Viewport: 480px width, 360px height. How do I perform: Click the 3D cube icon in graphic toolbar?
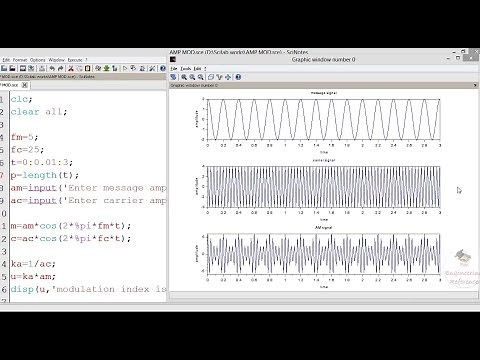tap(211, 77)
